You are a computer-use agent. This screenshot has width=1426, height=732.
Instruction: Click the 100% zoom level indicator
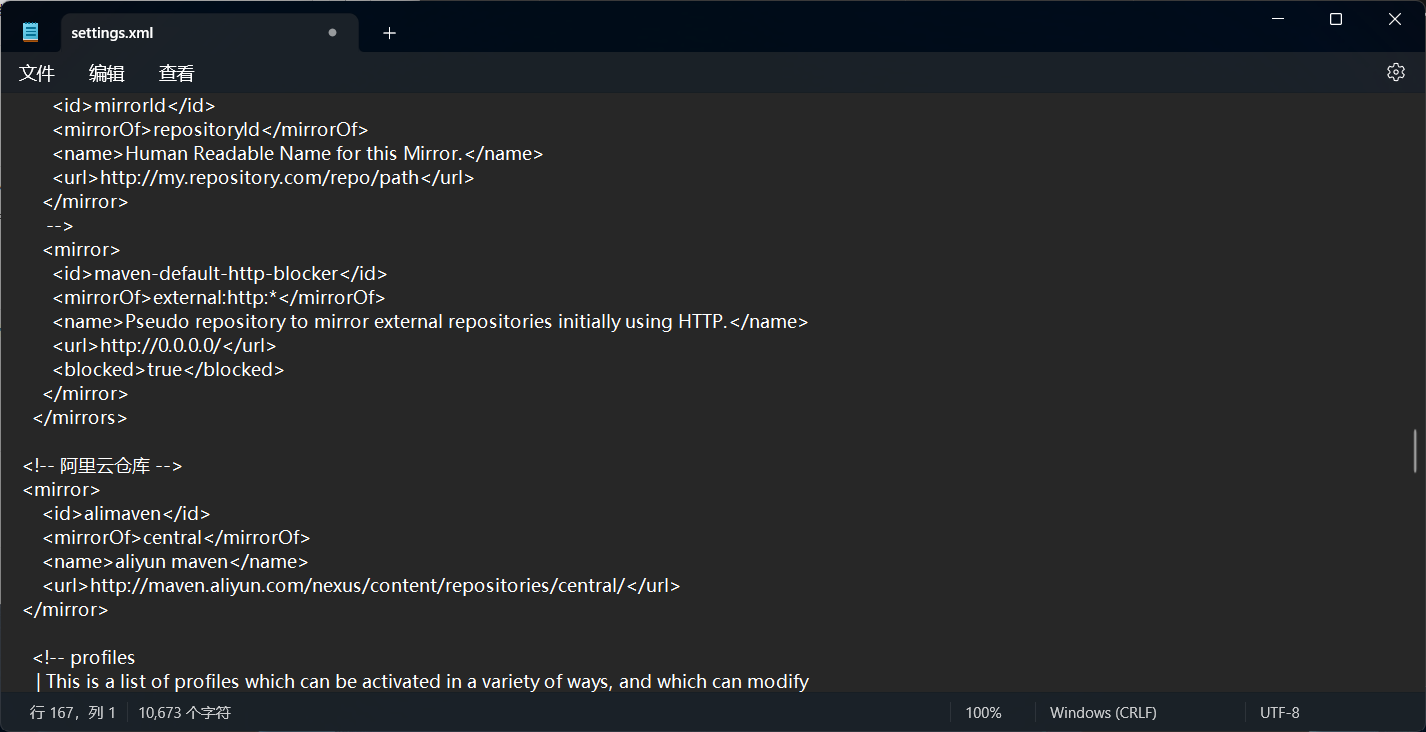[983, 713]
